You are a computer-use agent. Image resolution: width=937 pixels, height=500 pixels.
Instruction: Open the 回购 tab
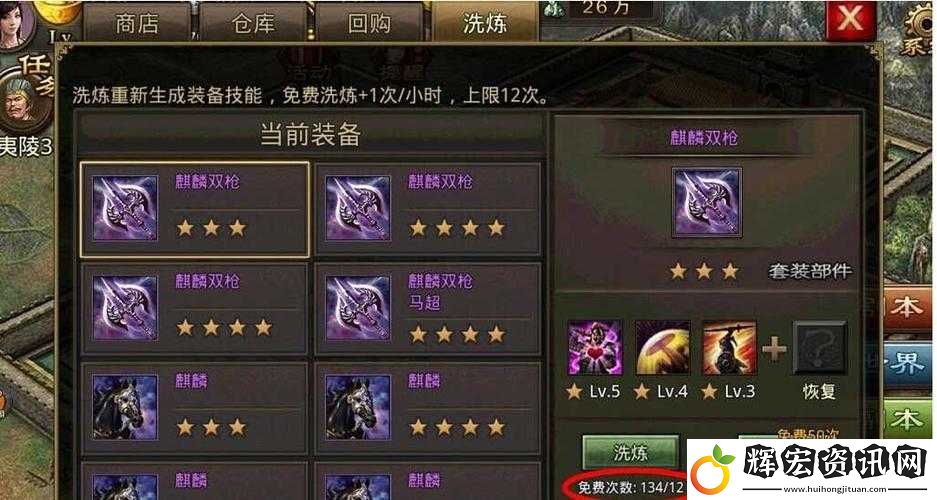[369, 23]
